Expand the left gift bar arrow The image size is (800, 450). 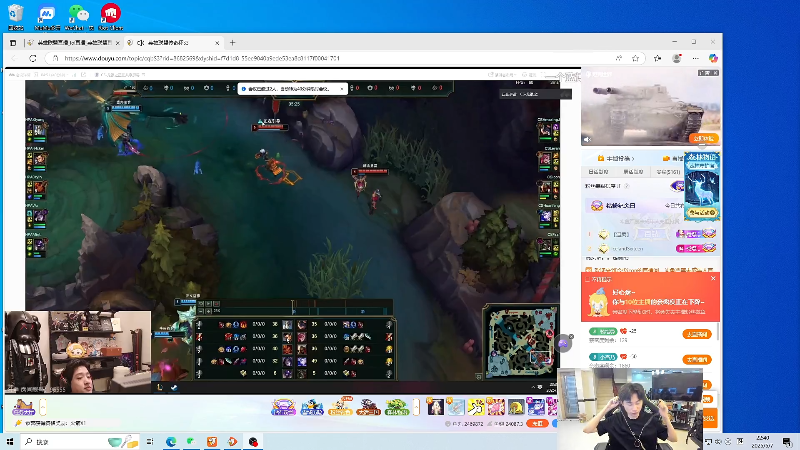43,407
